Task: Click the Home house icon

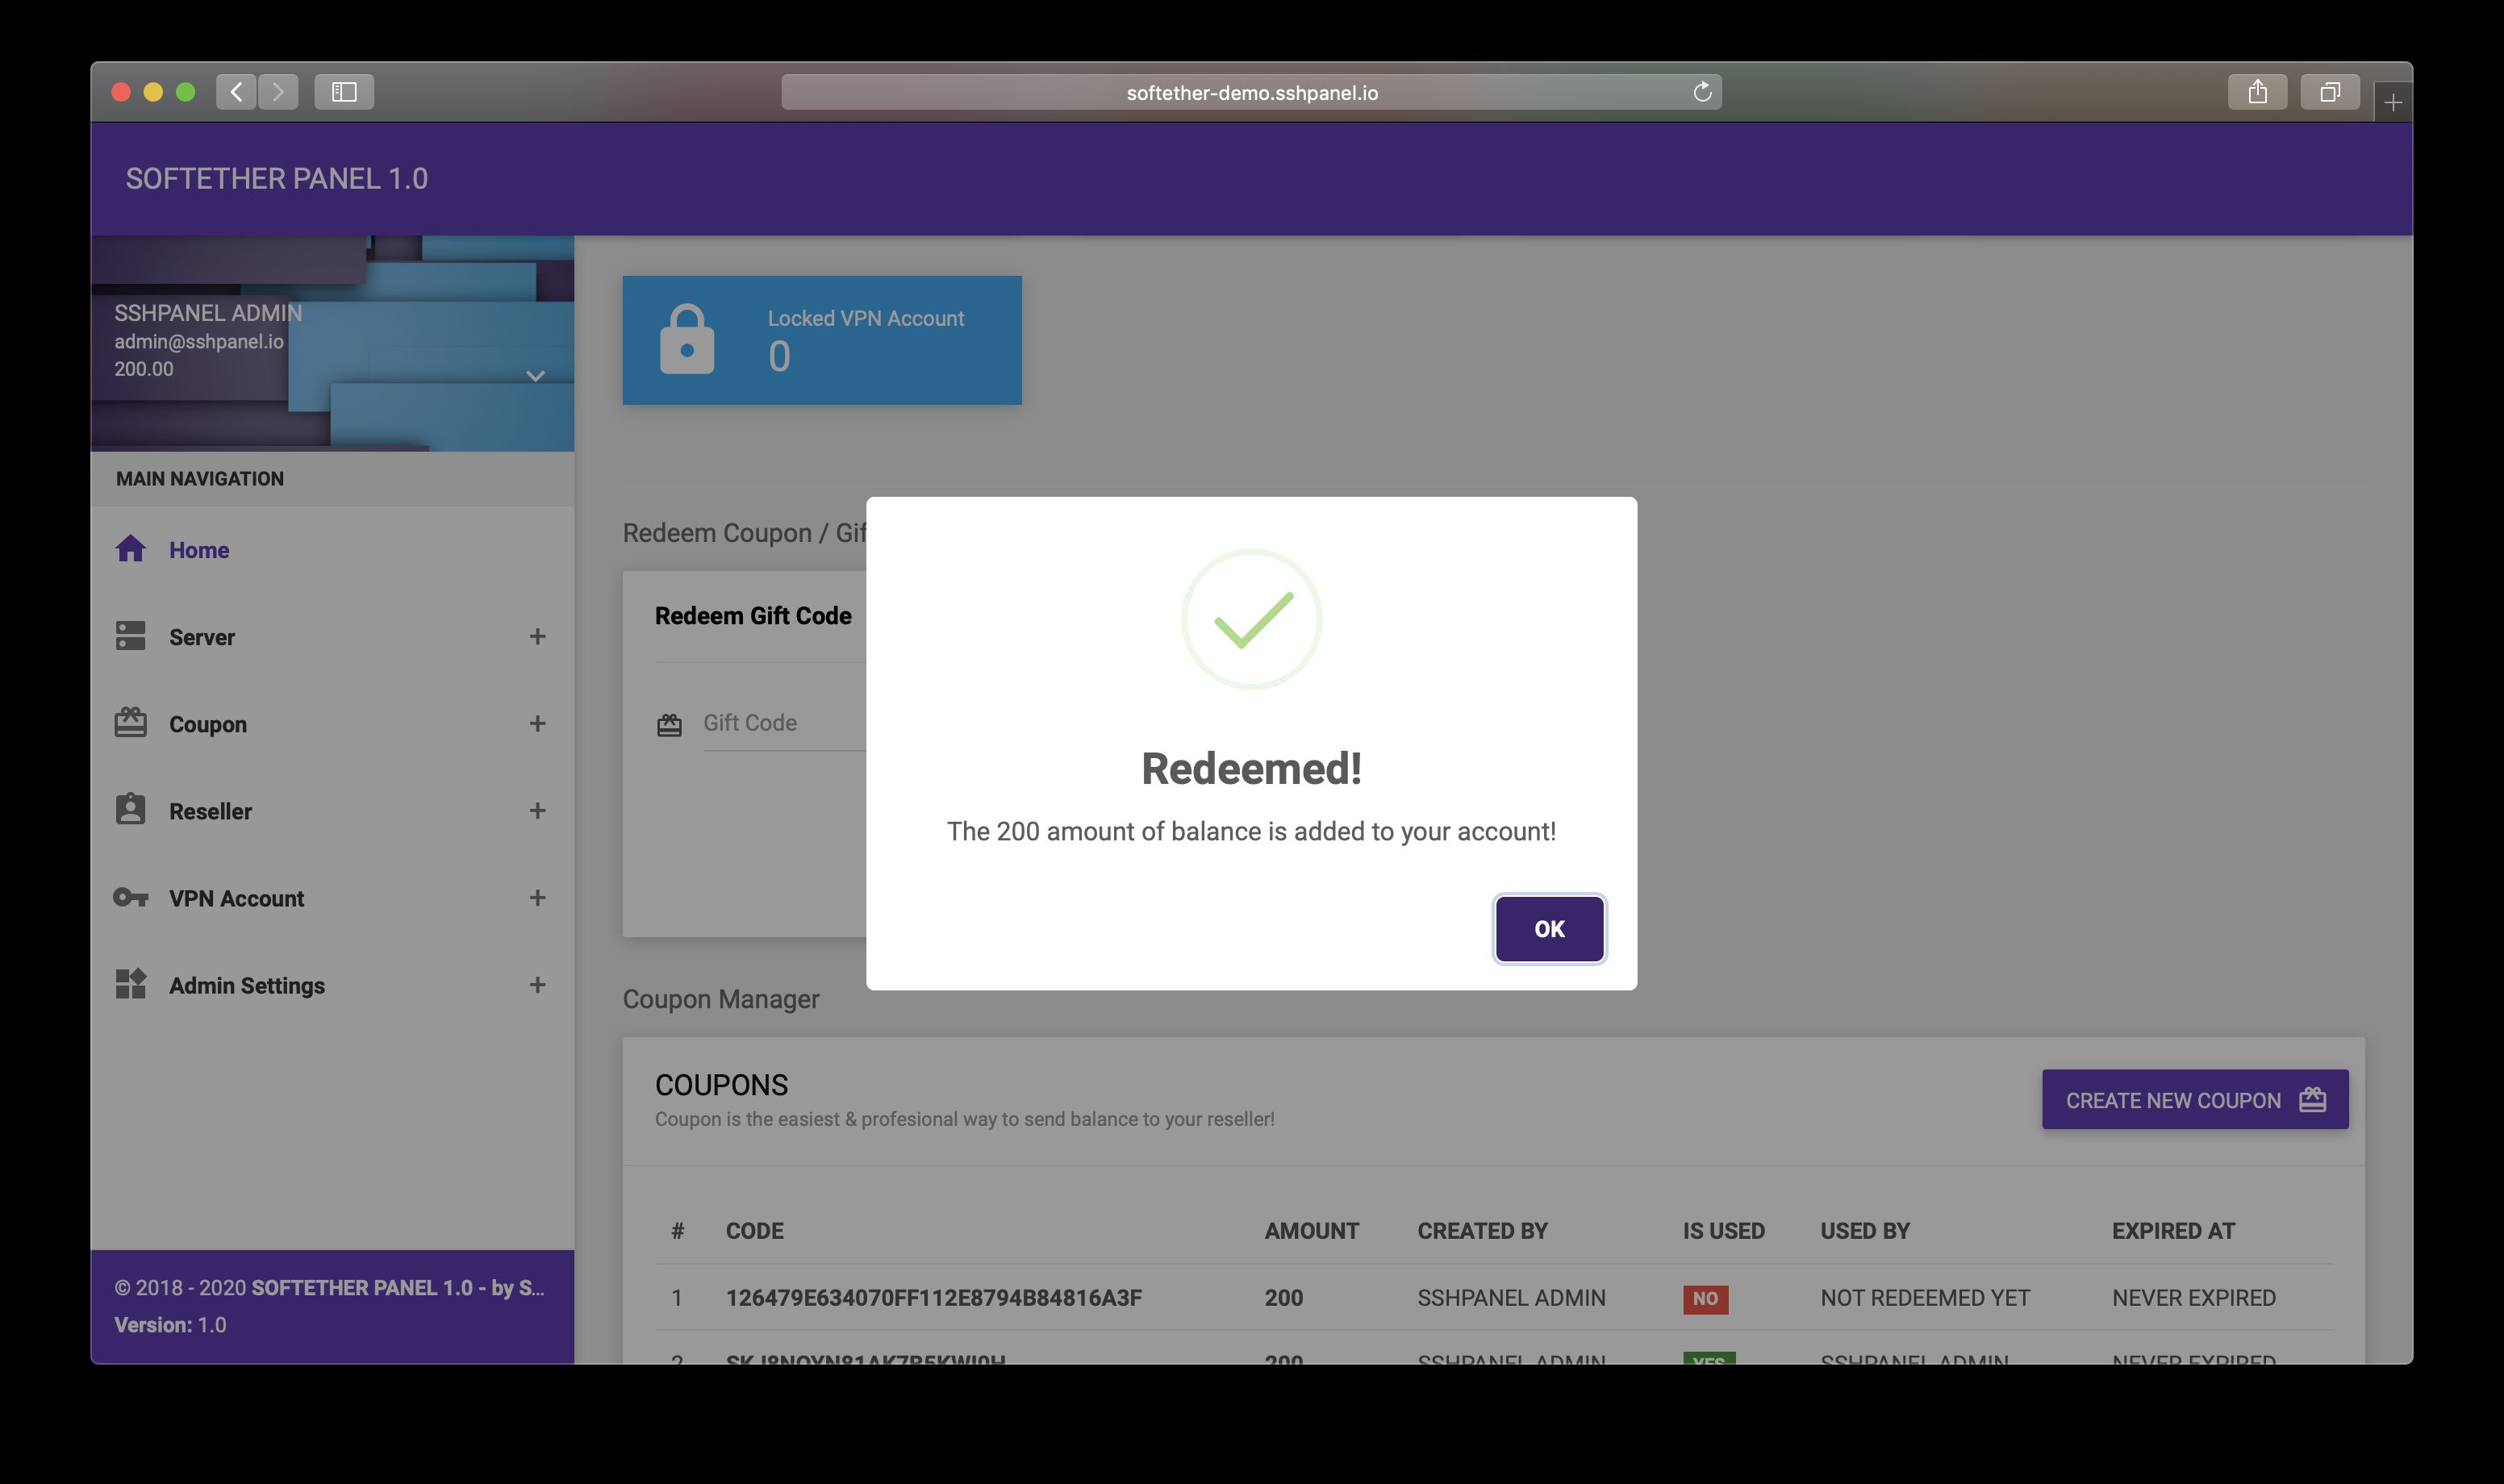Action: pos(131,549)
